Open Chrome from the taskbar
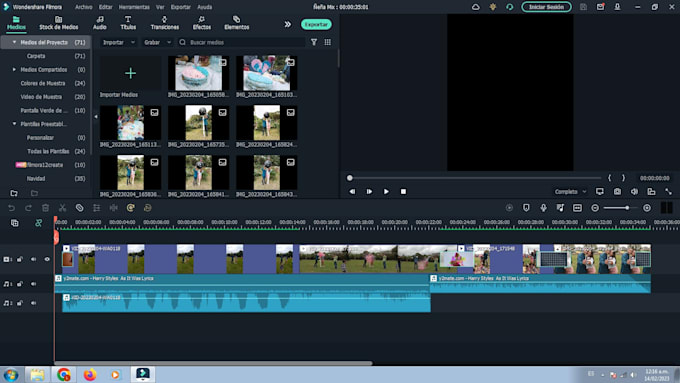 click(64, 374)
